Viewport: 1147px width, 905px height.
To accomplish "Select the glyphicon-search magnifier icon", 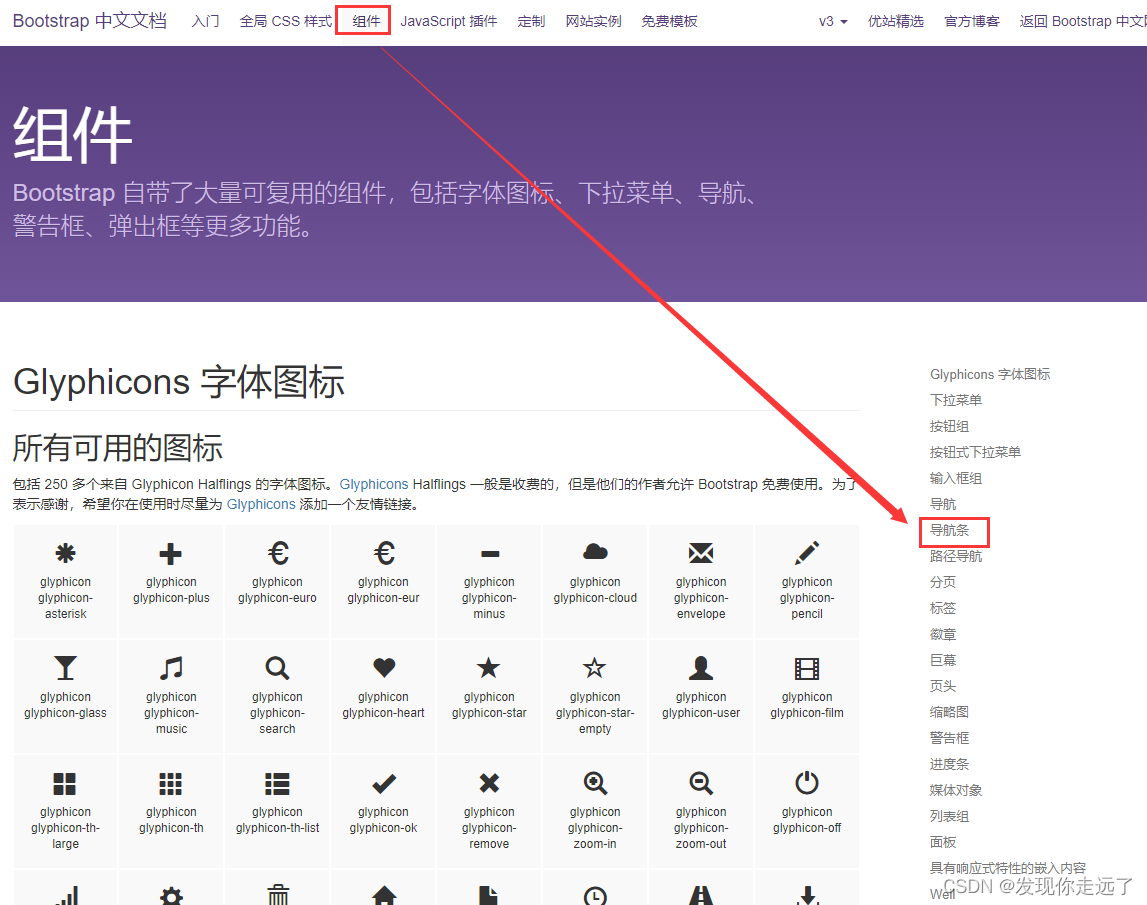I will [x=276, y=668].
